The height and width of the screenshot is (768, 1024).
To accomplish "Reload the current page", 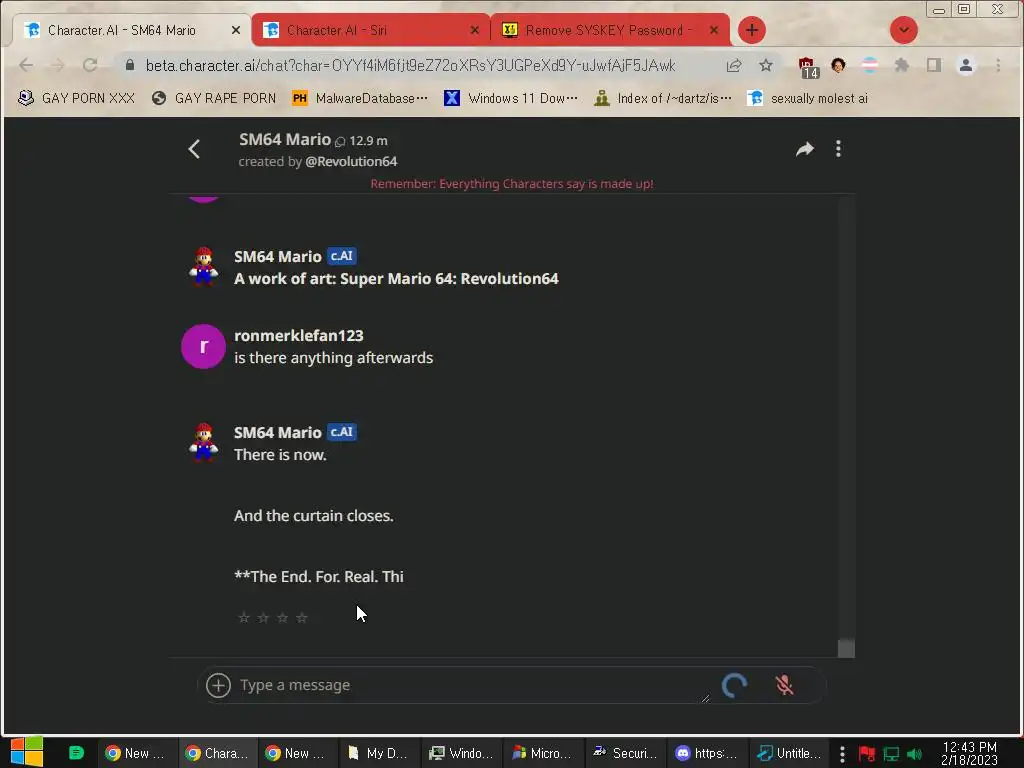I will [90, 65].
